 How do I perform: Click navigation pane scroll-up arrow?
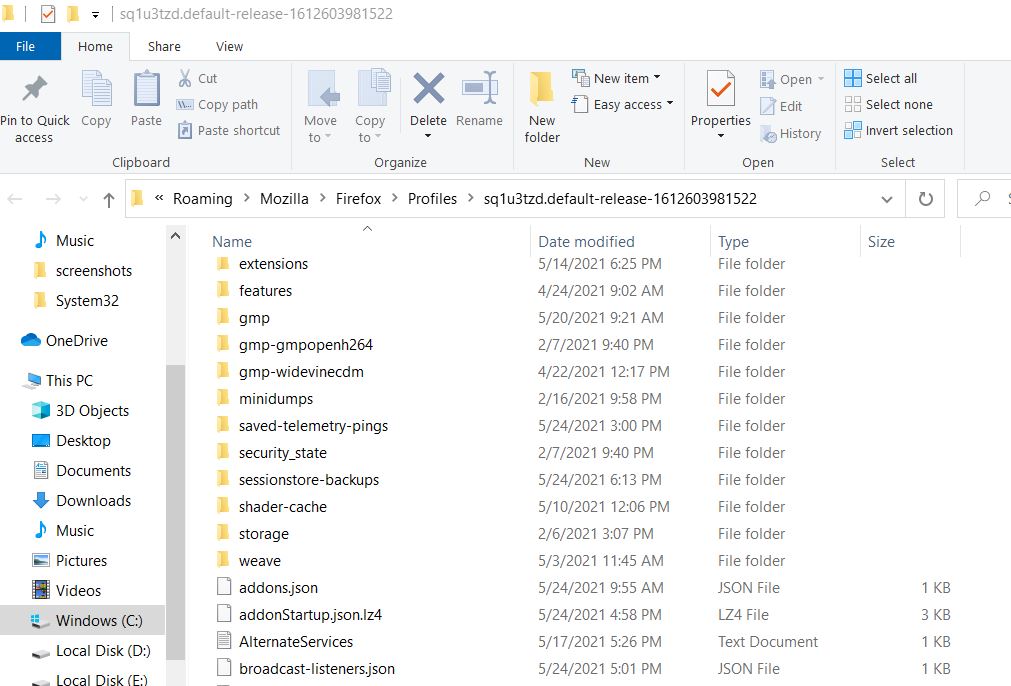175,236
